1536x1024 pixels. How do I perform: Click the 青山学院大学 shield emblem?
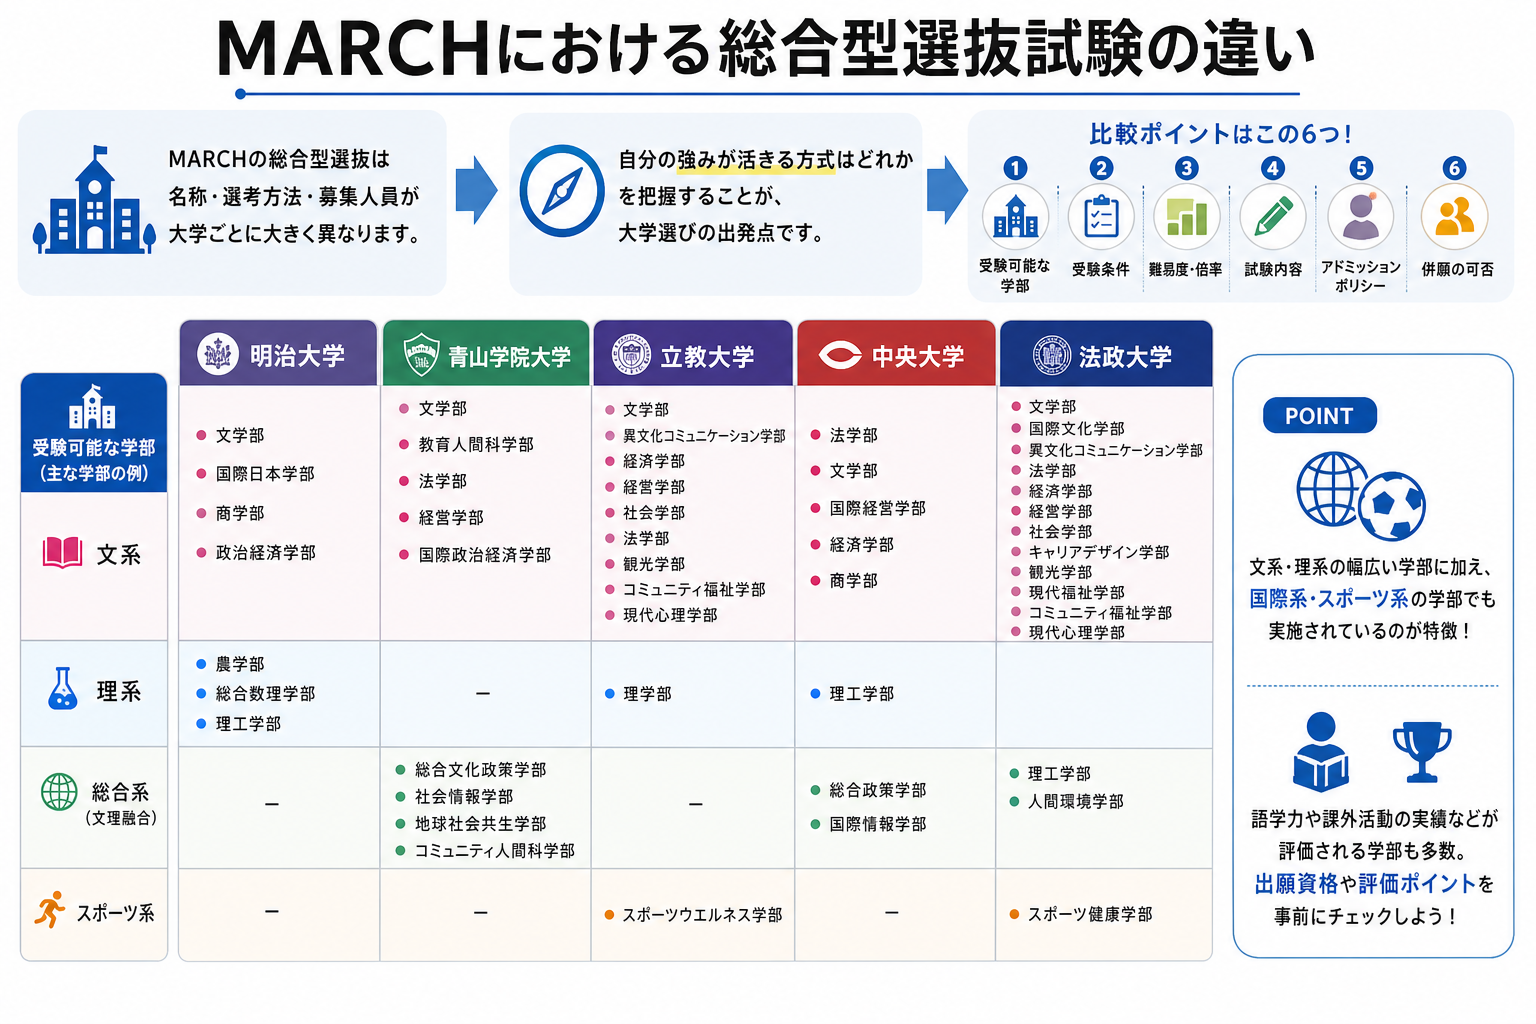[421, 354]
